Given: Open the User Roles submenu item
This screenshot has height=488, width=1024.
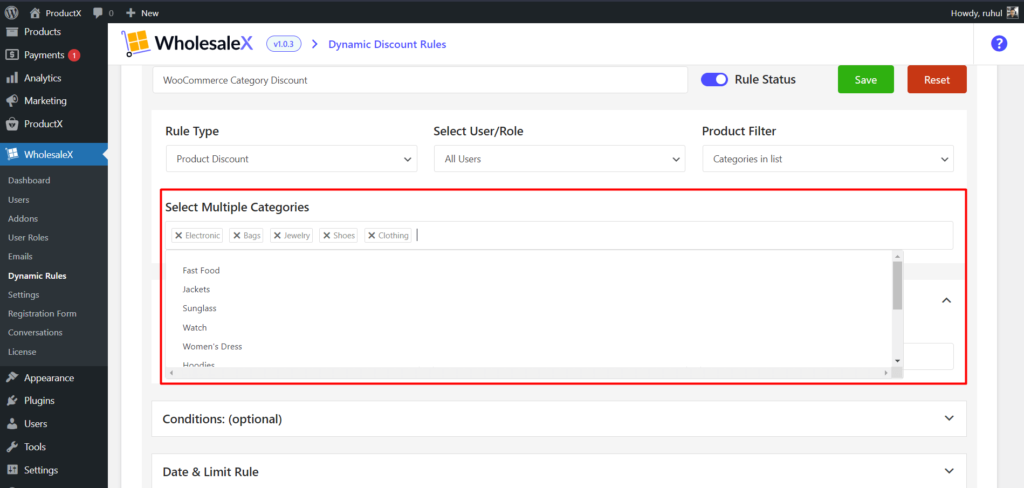Looking at the screenshot, I should (x=28, y=237).
